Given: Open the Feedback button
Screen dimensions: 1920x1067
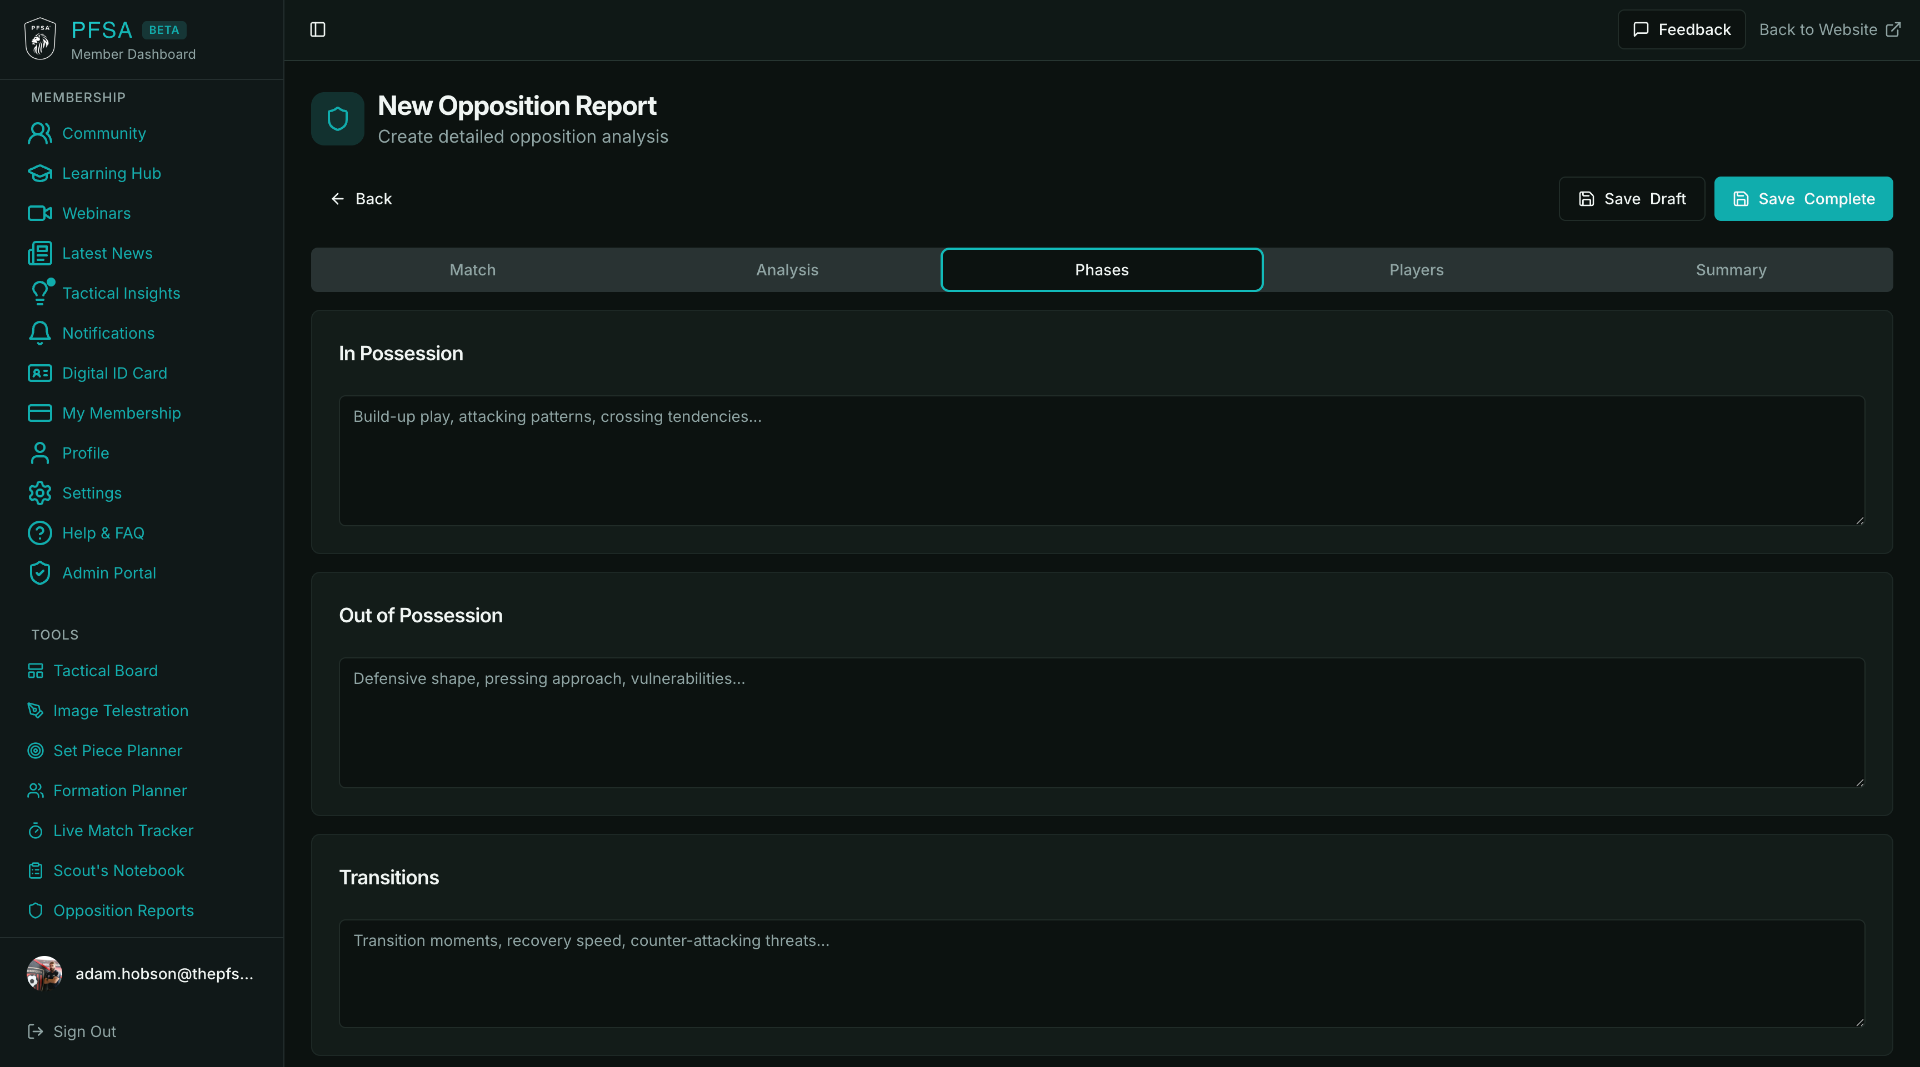Looking at the screenshot, I should click(1682, 30).
